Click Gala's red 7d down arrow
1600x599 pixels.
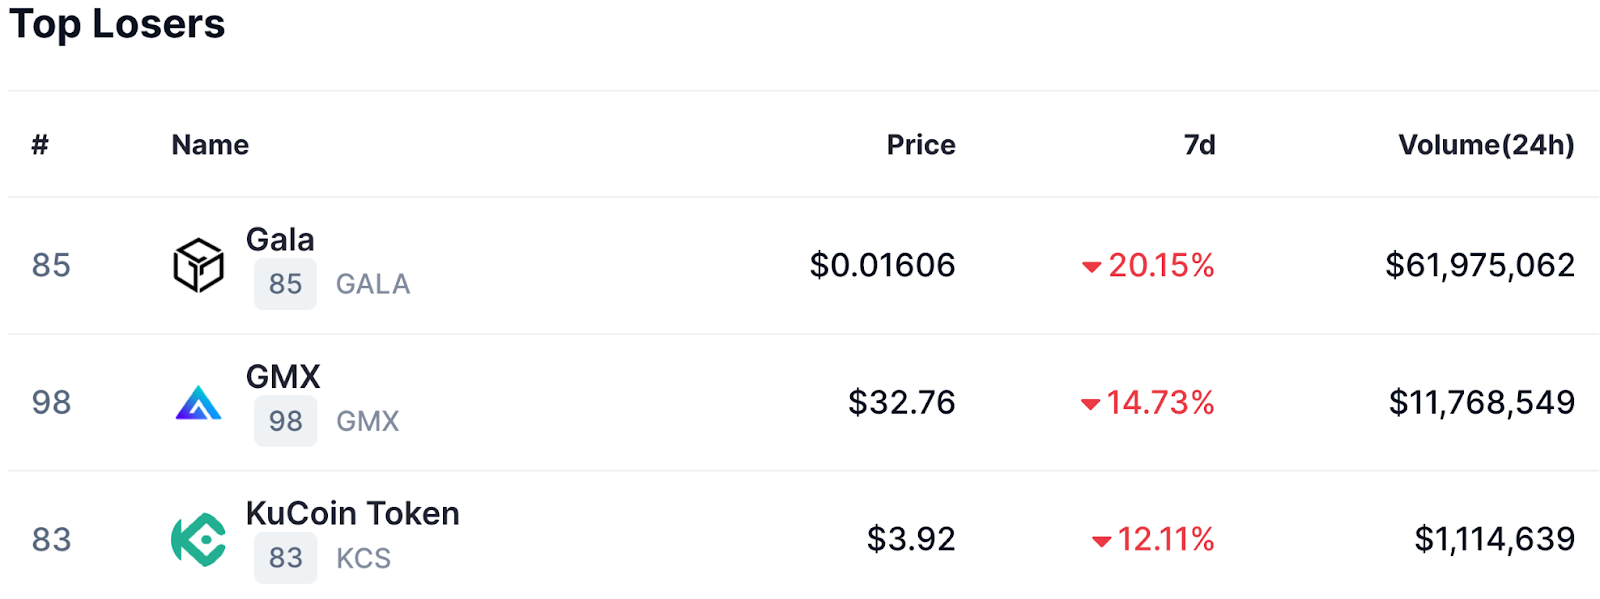click(1091, 267)
